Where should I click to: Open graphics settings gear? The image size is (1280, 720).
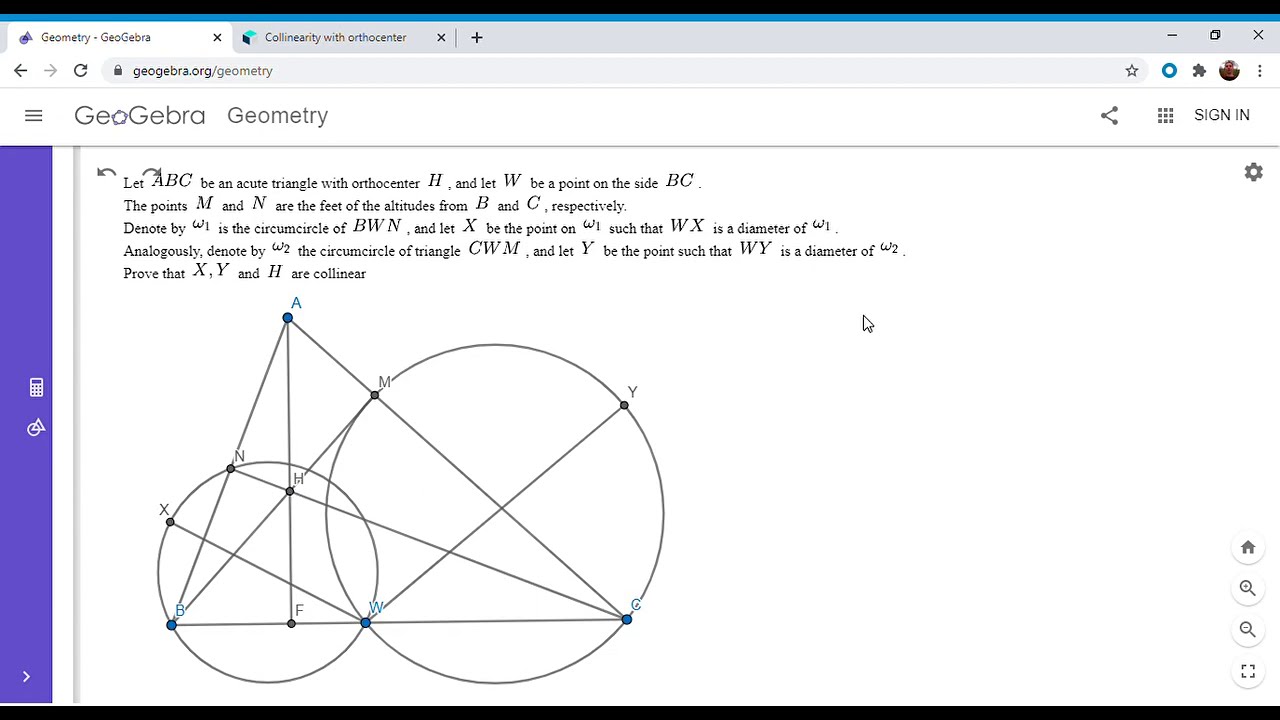1253,172
